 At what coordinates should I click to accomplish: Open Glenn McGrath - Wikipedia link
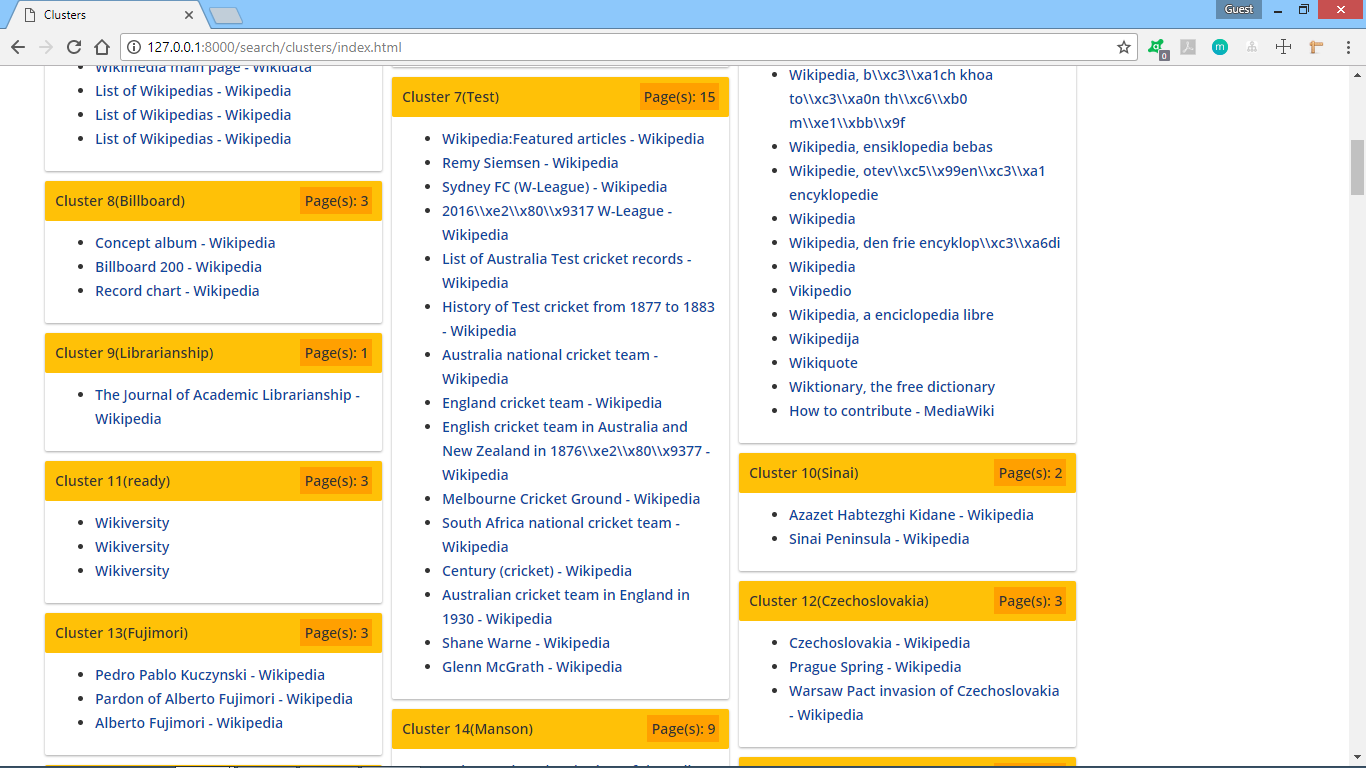(x=532, y=667)
